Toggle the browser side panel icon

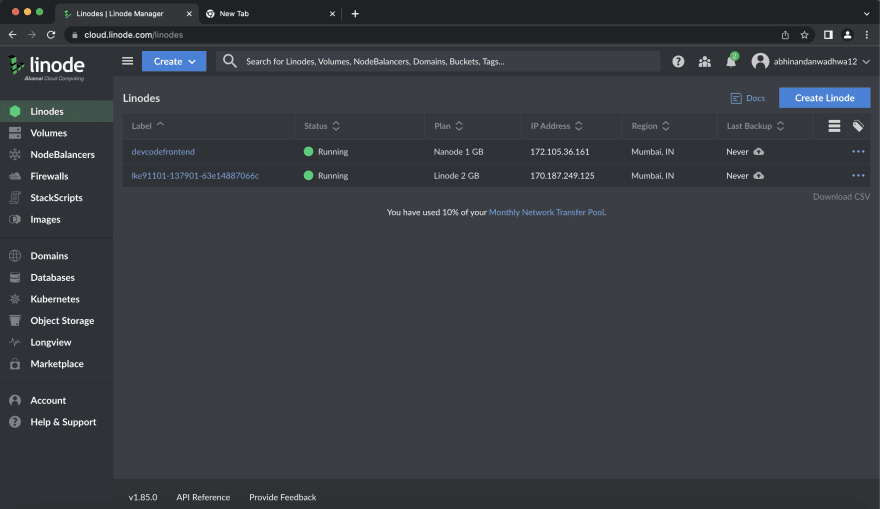tap(828, 35)
